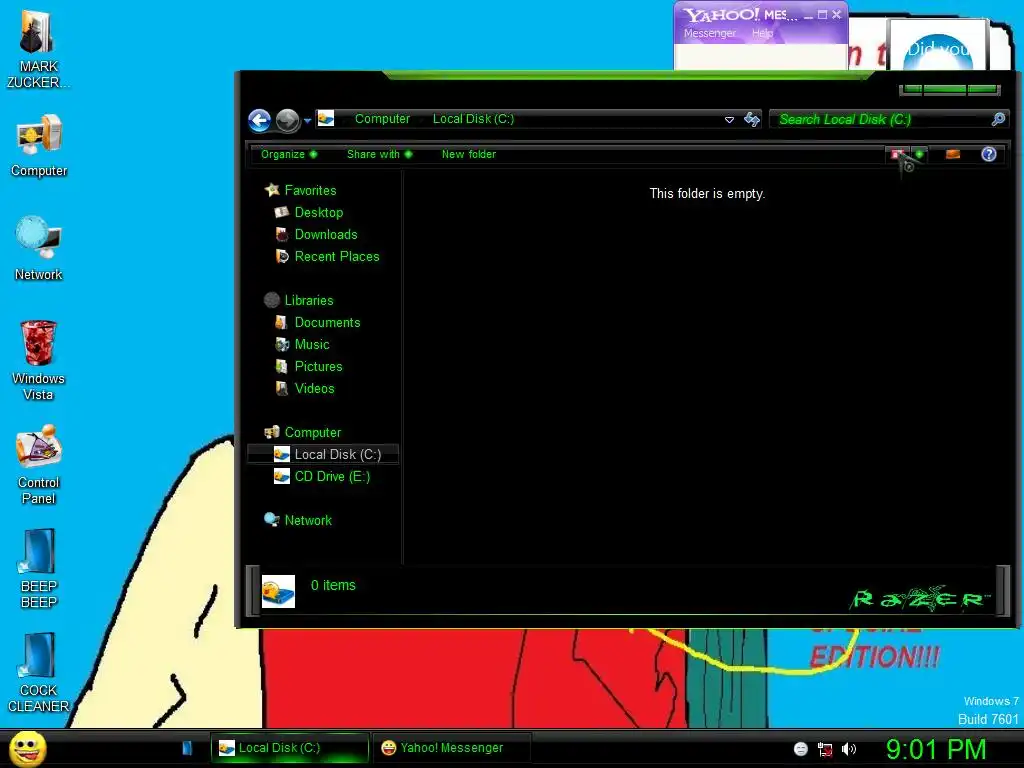Open the Network desktop icon

click(x=39, y=249)
